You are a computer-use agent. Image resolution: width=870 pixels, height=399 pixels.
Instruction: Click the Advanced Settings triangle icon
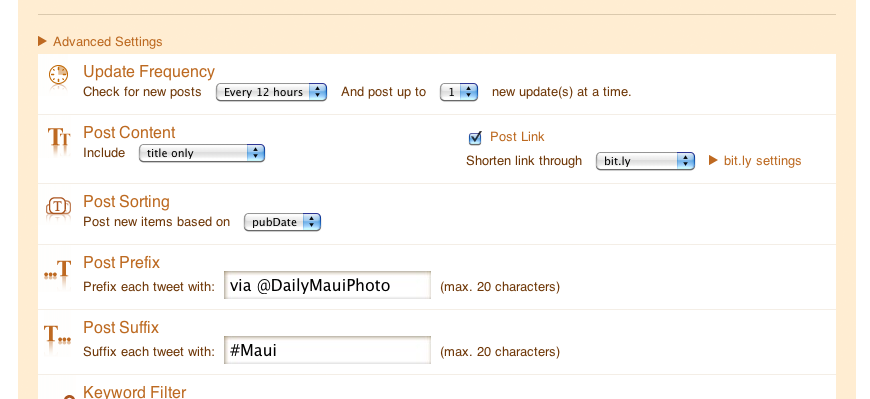coord(42,41)
